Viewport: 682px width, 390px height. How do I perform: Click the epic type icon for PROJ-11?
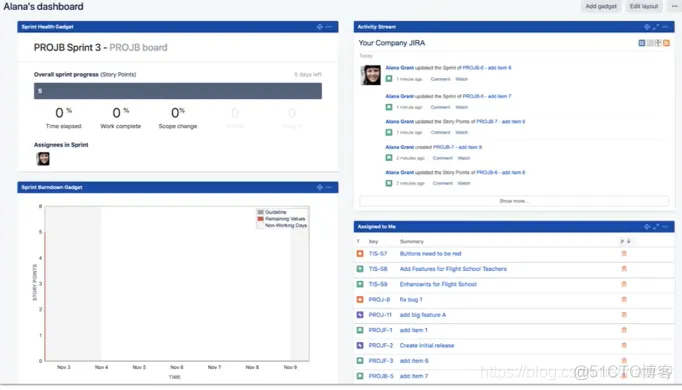tap(360, 315)
